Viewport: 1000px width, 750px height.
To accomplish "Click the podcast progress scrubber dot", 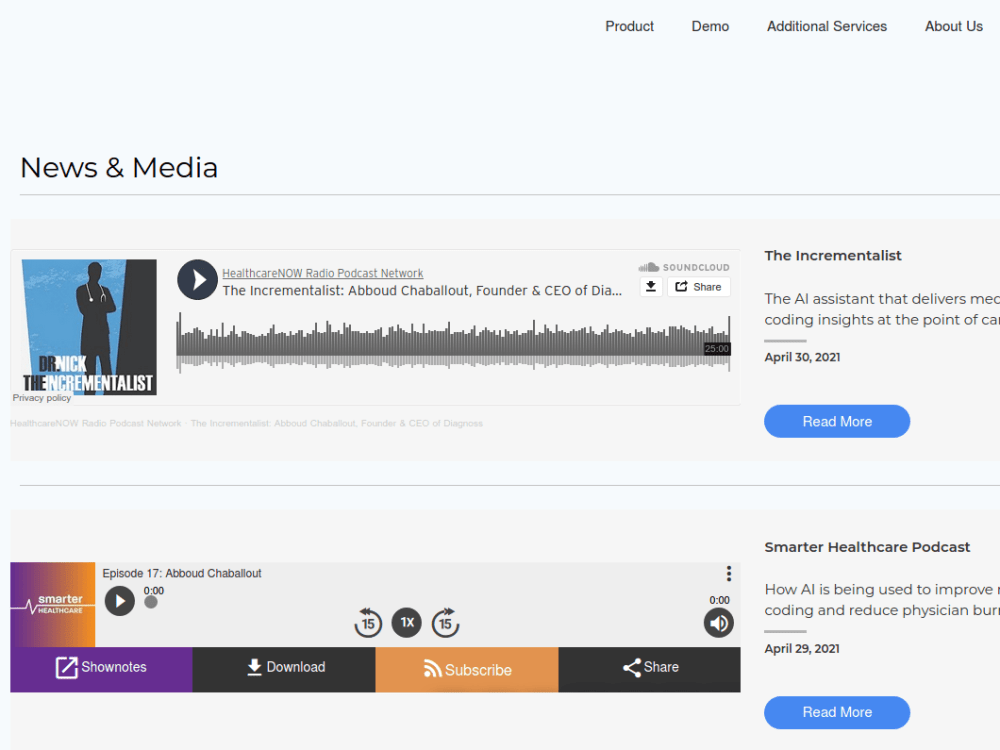I will tap(151, 602).
